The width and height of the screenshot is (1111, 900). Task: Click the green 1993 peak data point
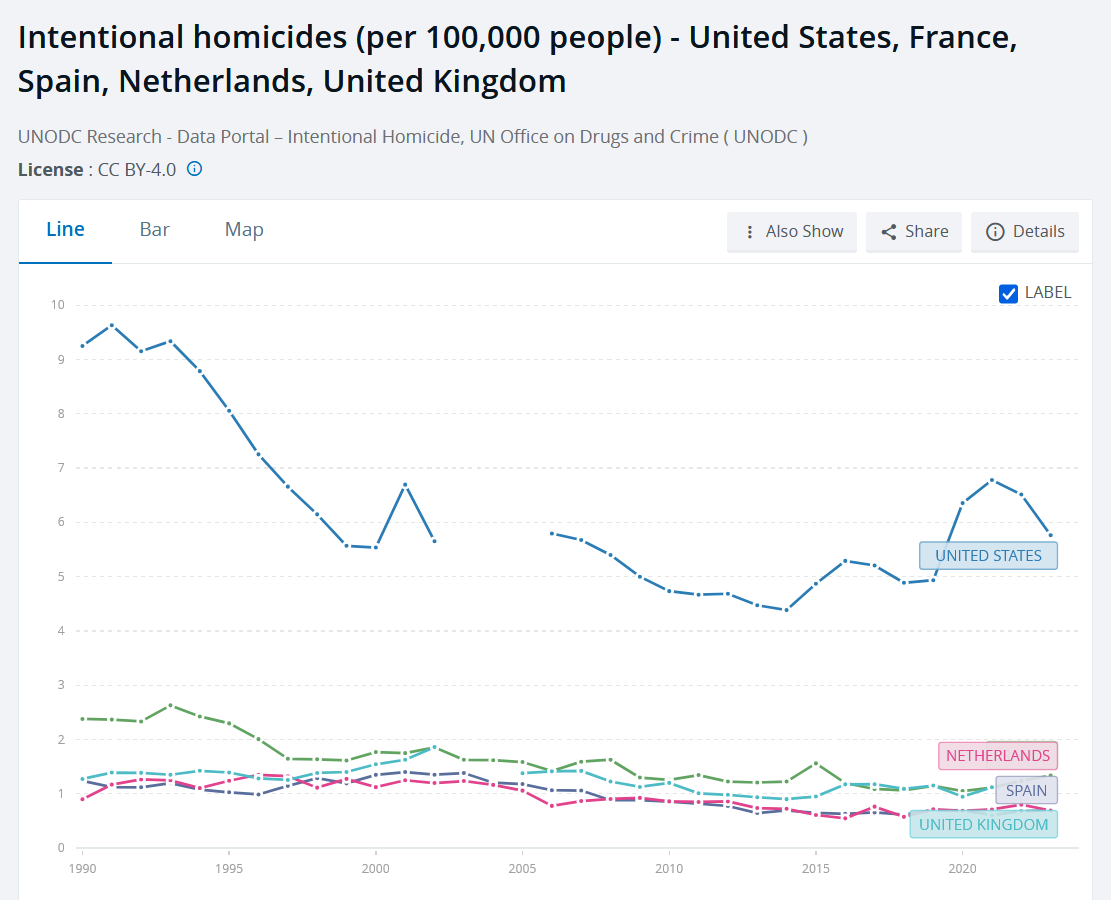170,706
